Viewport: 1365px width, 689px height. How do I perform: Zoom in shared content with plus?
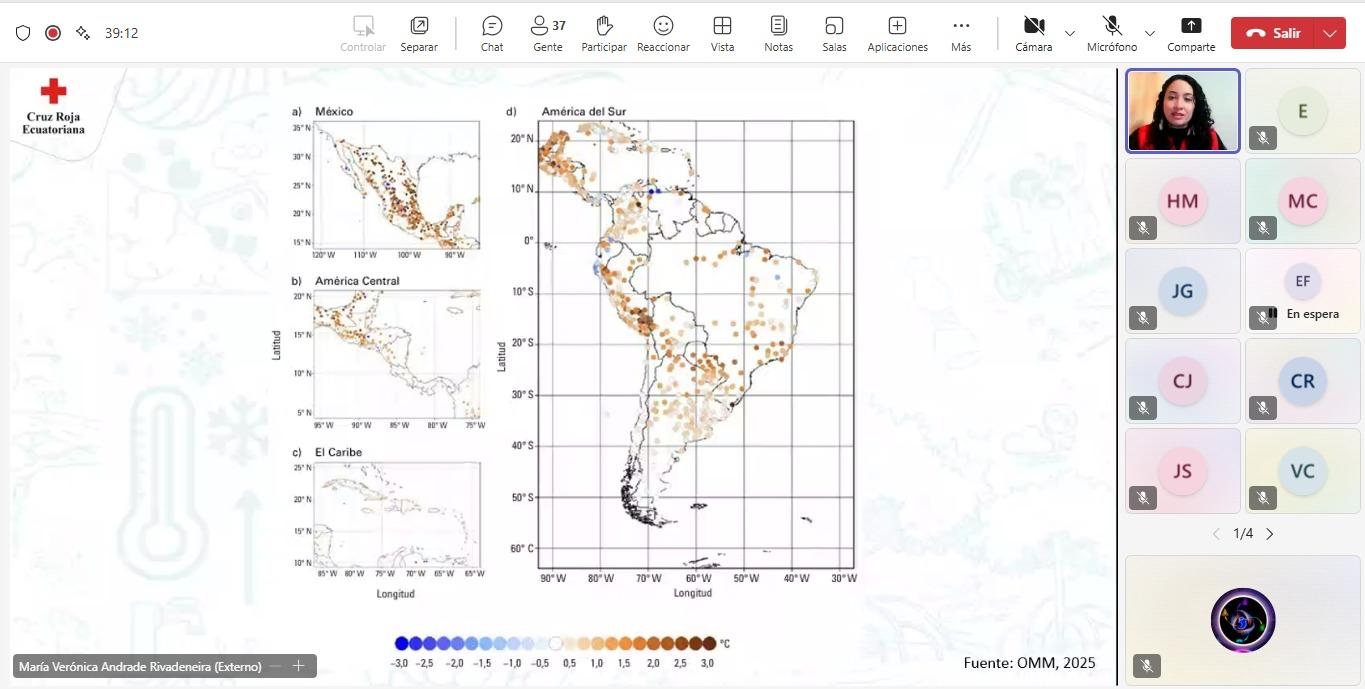tap(298, 666)
